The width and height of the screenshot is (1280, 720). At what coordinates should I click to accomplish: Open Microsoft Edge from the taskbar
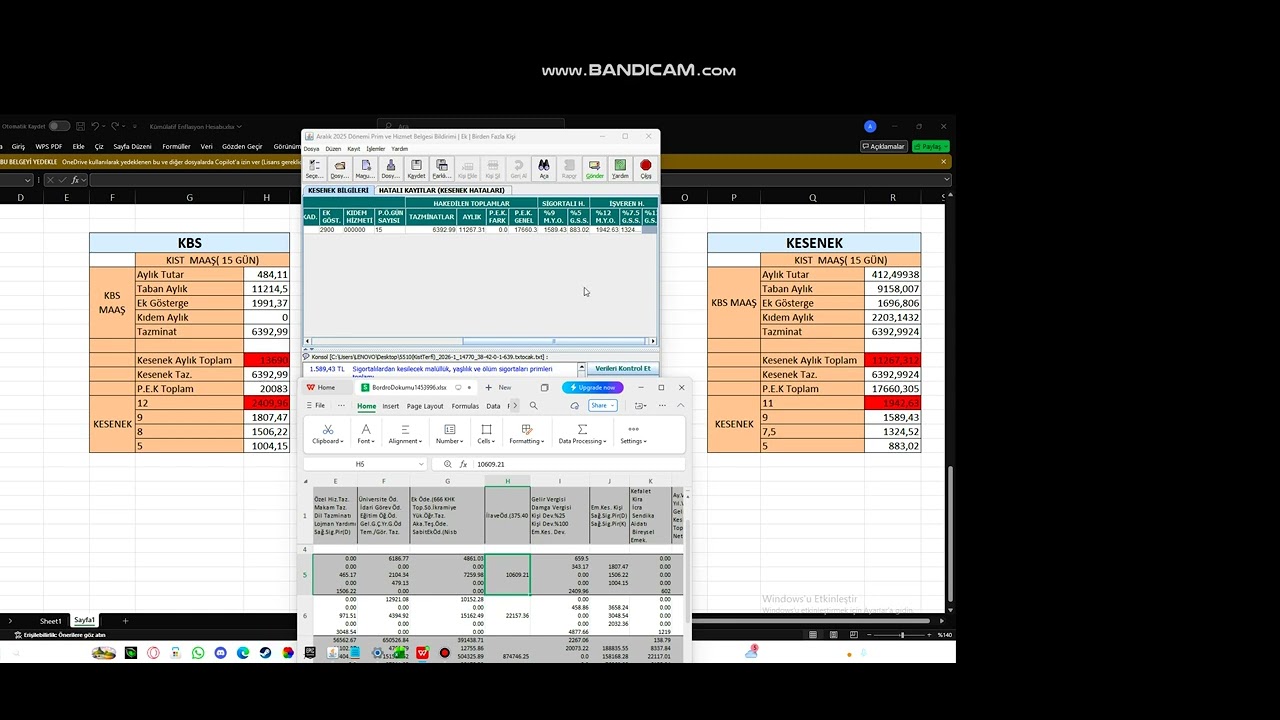click(x=243, y=653)
